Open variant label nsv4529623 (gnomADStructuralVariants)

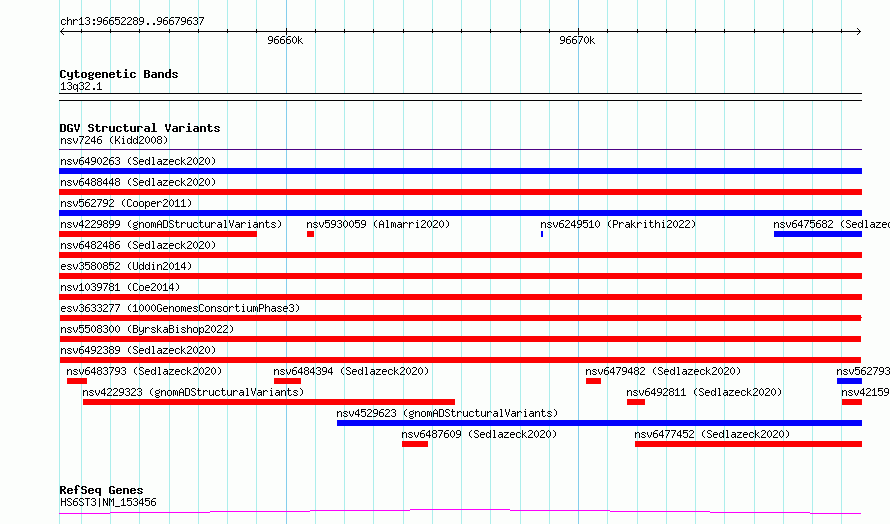point(447,413)
